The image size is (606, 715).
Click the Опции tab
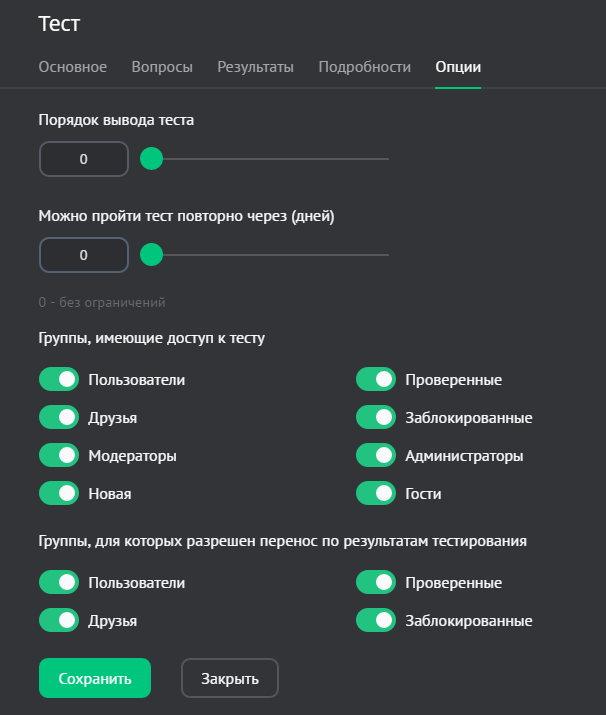458,67
